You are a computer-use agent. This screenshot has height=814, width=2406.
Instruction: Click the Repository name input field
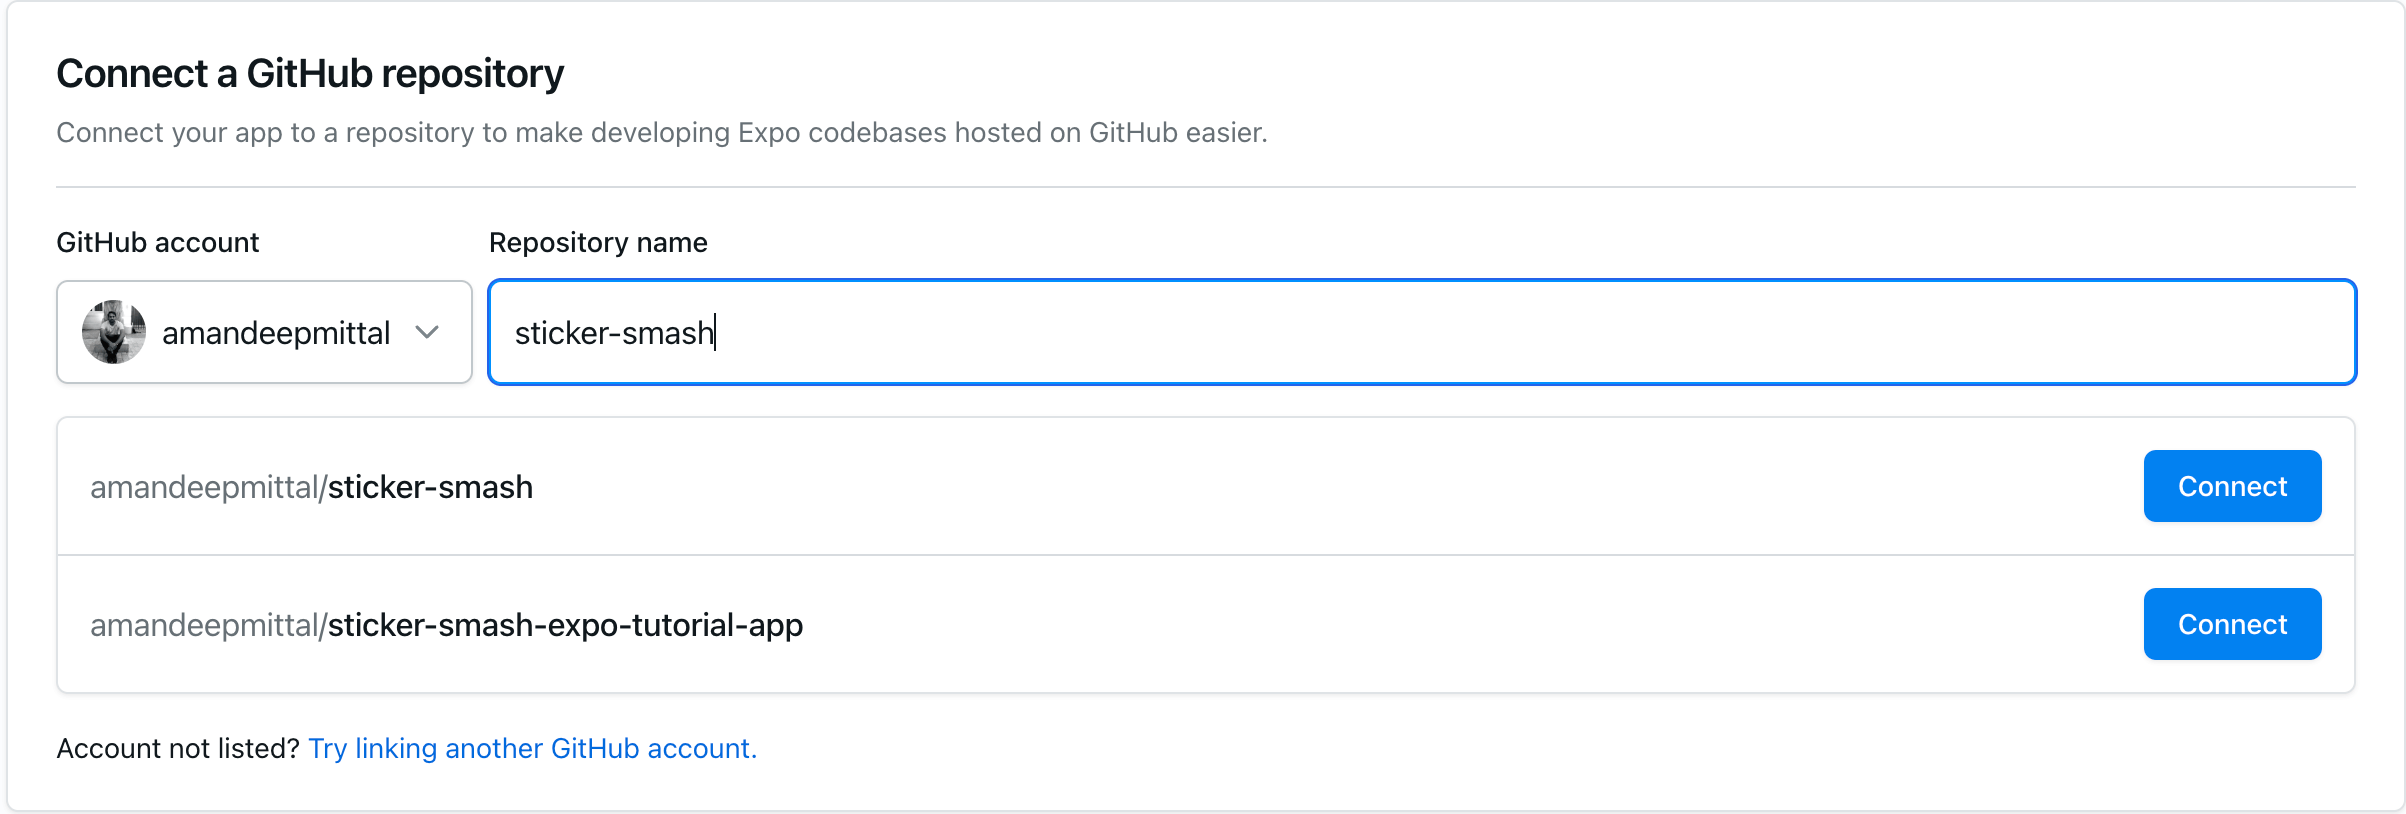tap(1200, 332)
